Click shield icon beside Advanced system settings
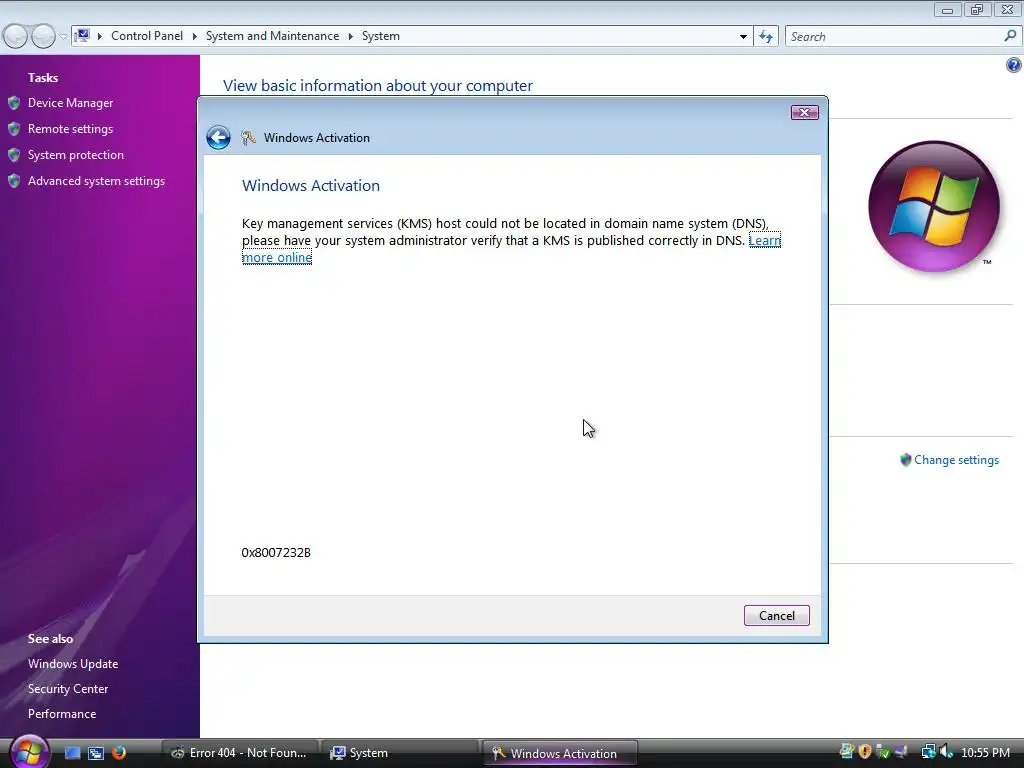 click(x=14, y=181)
